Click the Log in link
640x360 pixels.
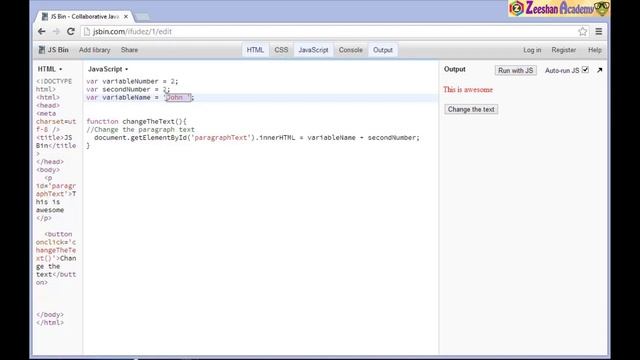pyautogui.click(x=532, y=50)
